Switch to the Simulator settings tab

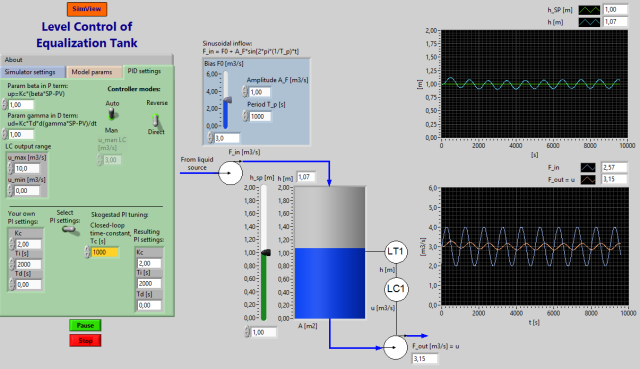tap(33, 72)
